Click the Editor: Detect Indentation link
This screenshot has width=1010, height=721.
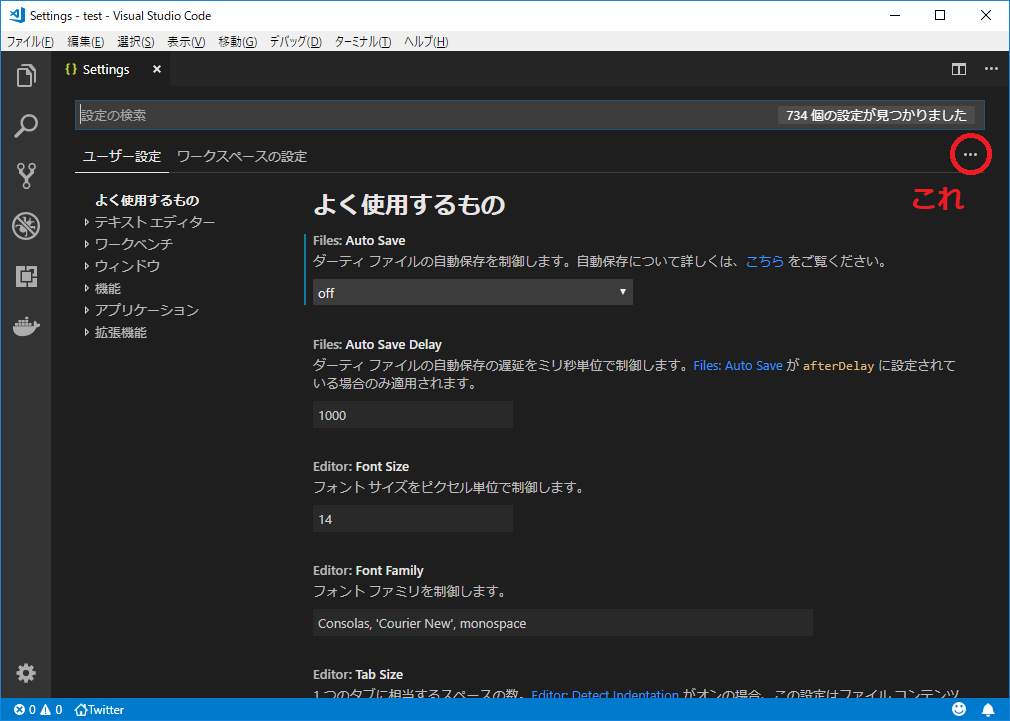point(605,695)
